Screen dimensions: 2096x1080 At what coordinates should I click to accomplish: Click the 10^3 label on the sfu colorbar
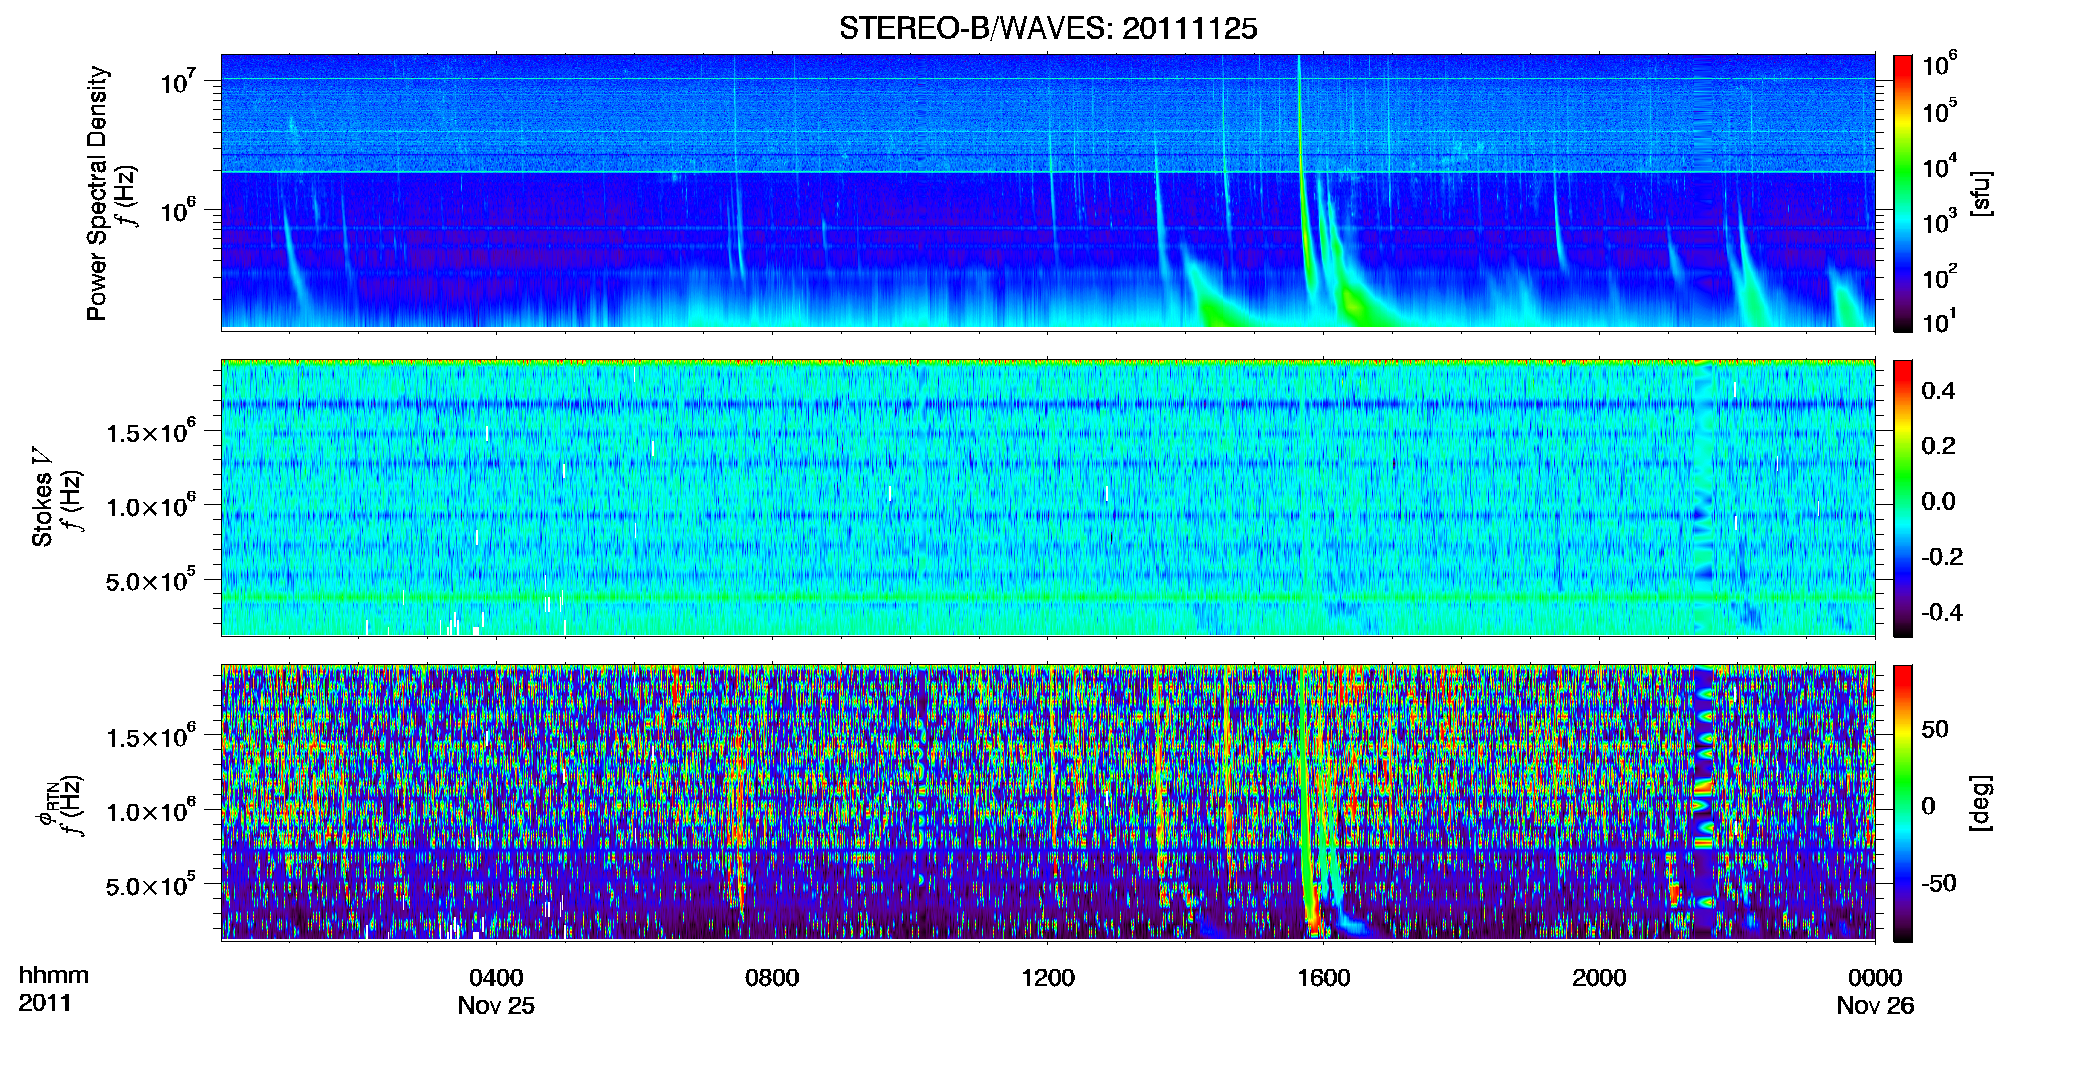coord(1939,222)
